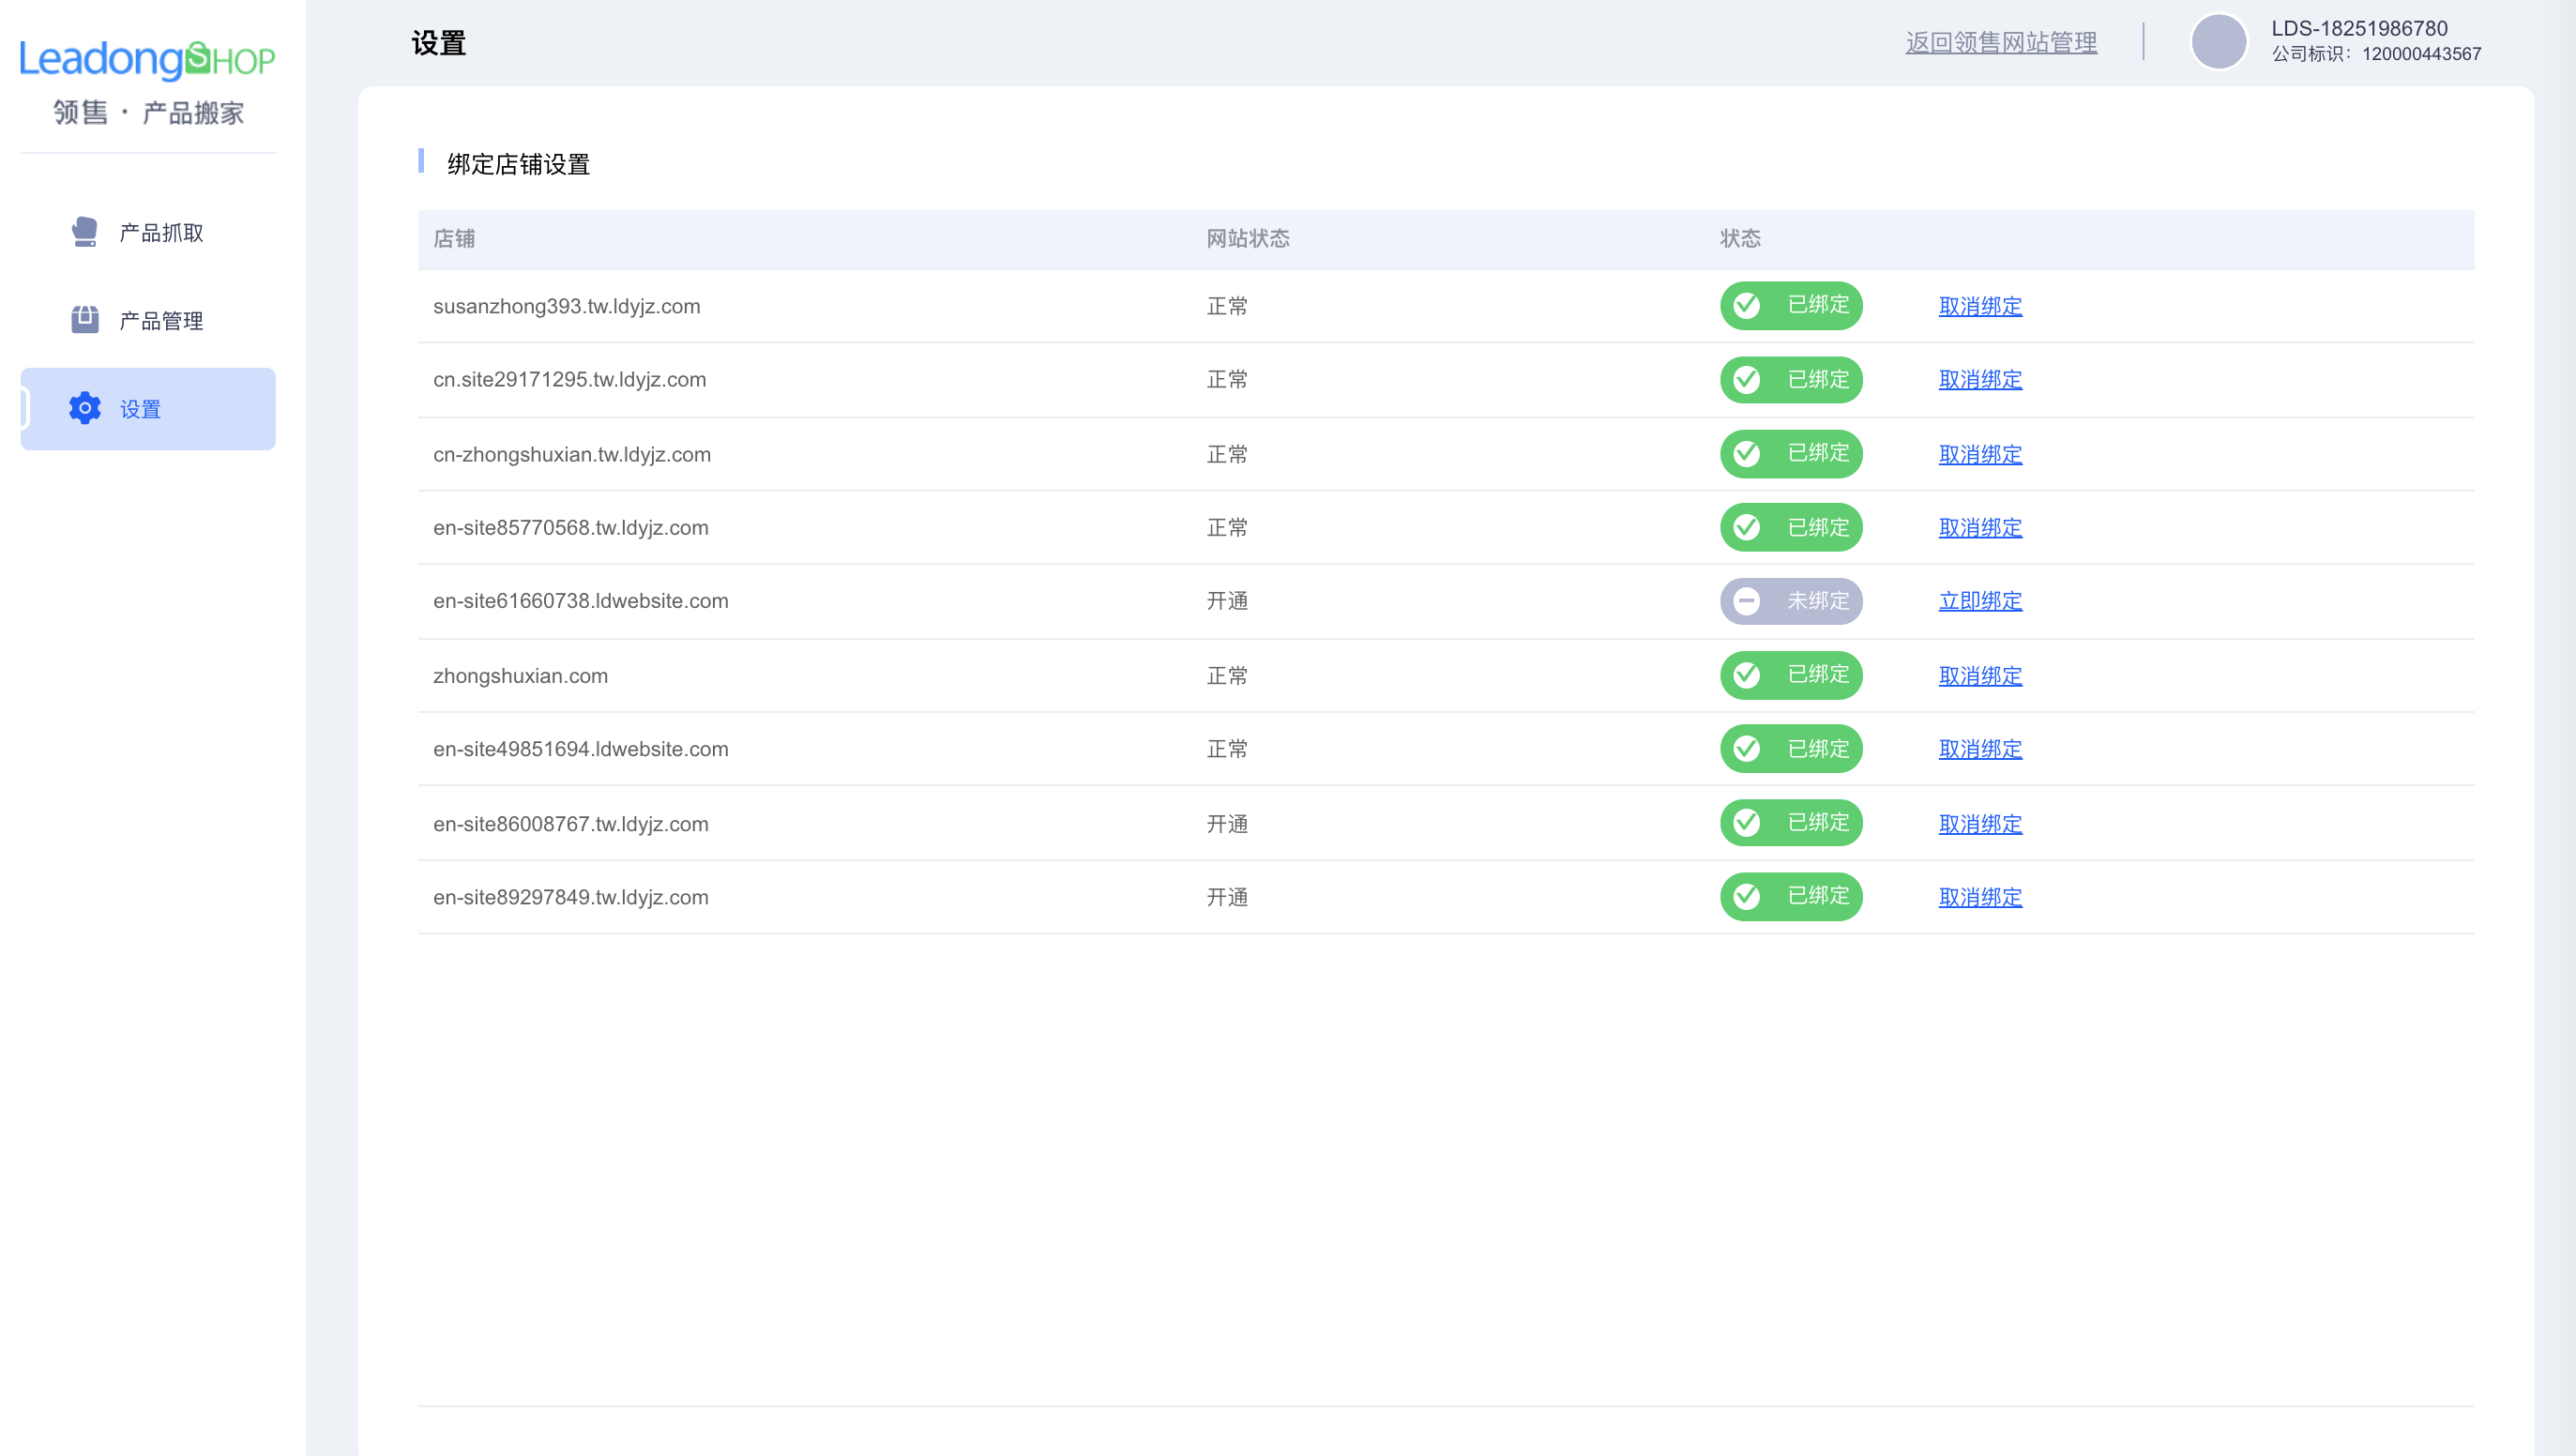2576x1456 pixels.
Task: Click 返回领售网站管理 link
Action: coord(2001,43)
